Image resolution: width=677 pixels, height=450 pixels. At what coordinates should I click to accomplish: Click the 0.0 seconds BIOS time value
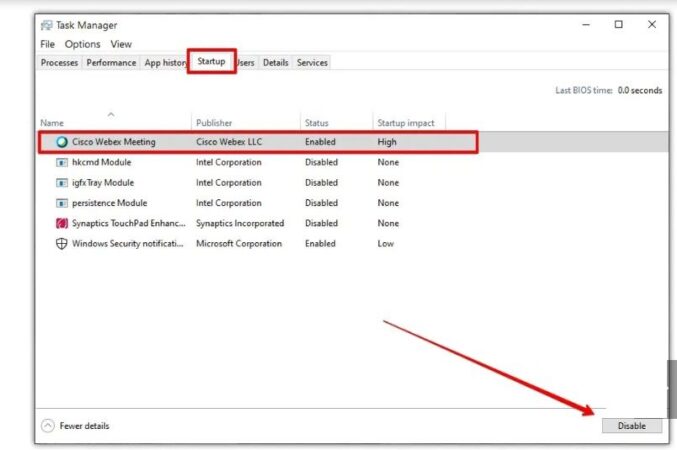pos(640,90)
